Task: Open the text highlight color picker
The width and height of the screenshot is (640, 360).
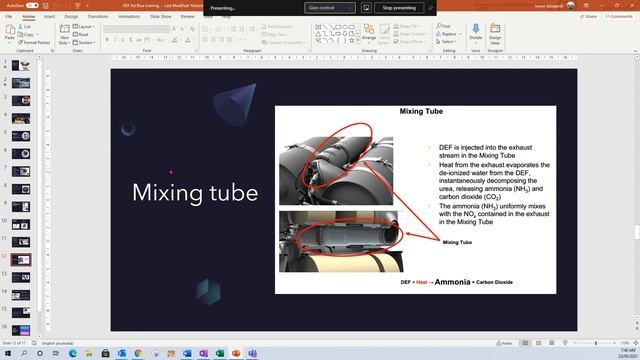Action: coord(175,40)
